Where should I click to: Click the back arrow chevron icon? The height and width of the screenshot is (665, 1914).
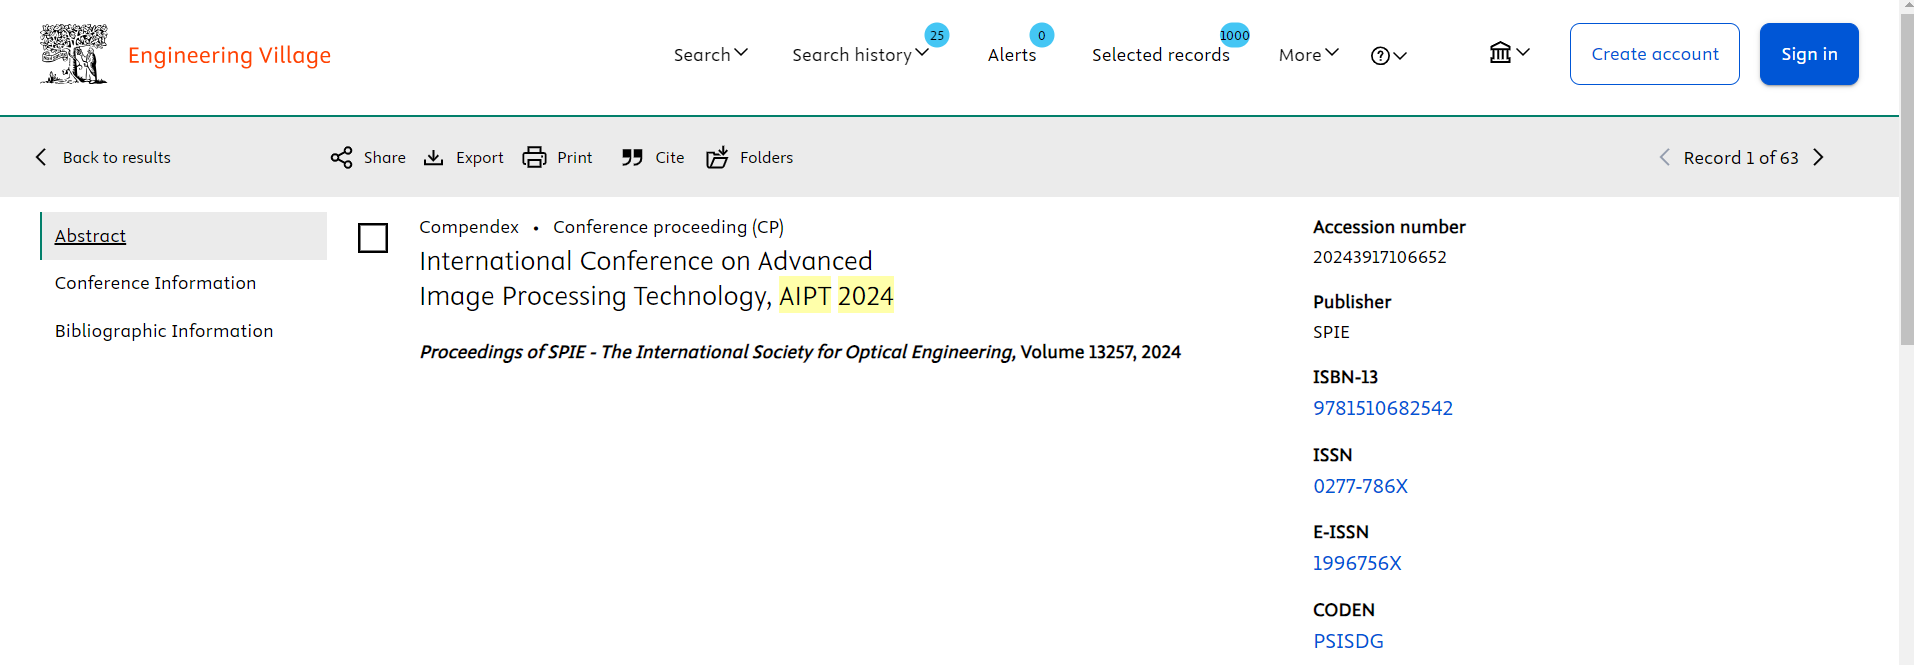41,157
